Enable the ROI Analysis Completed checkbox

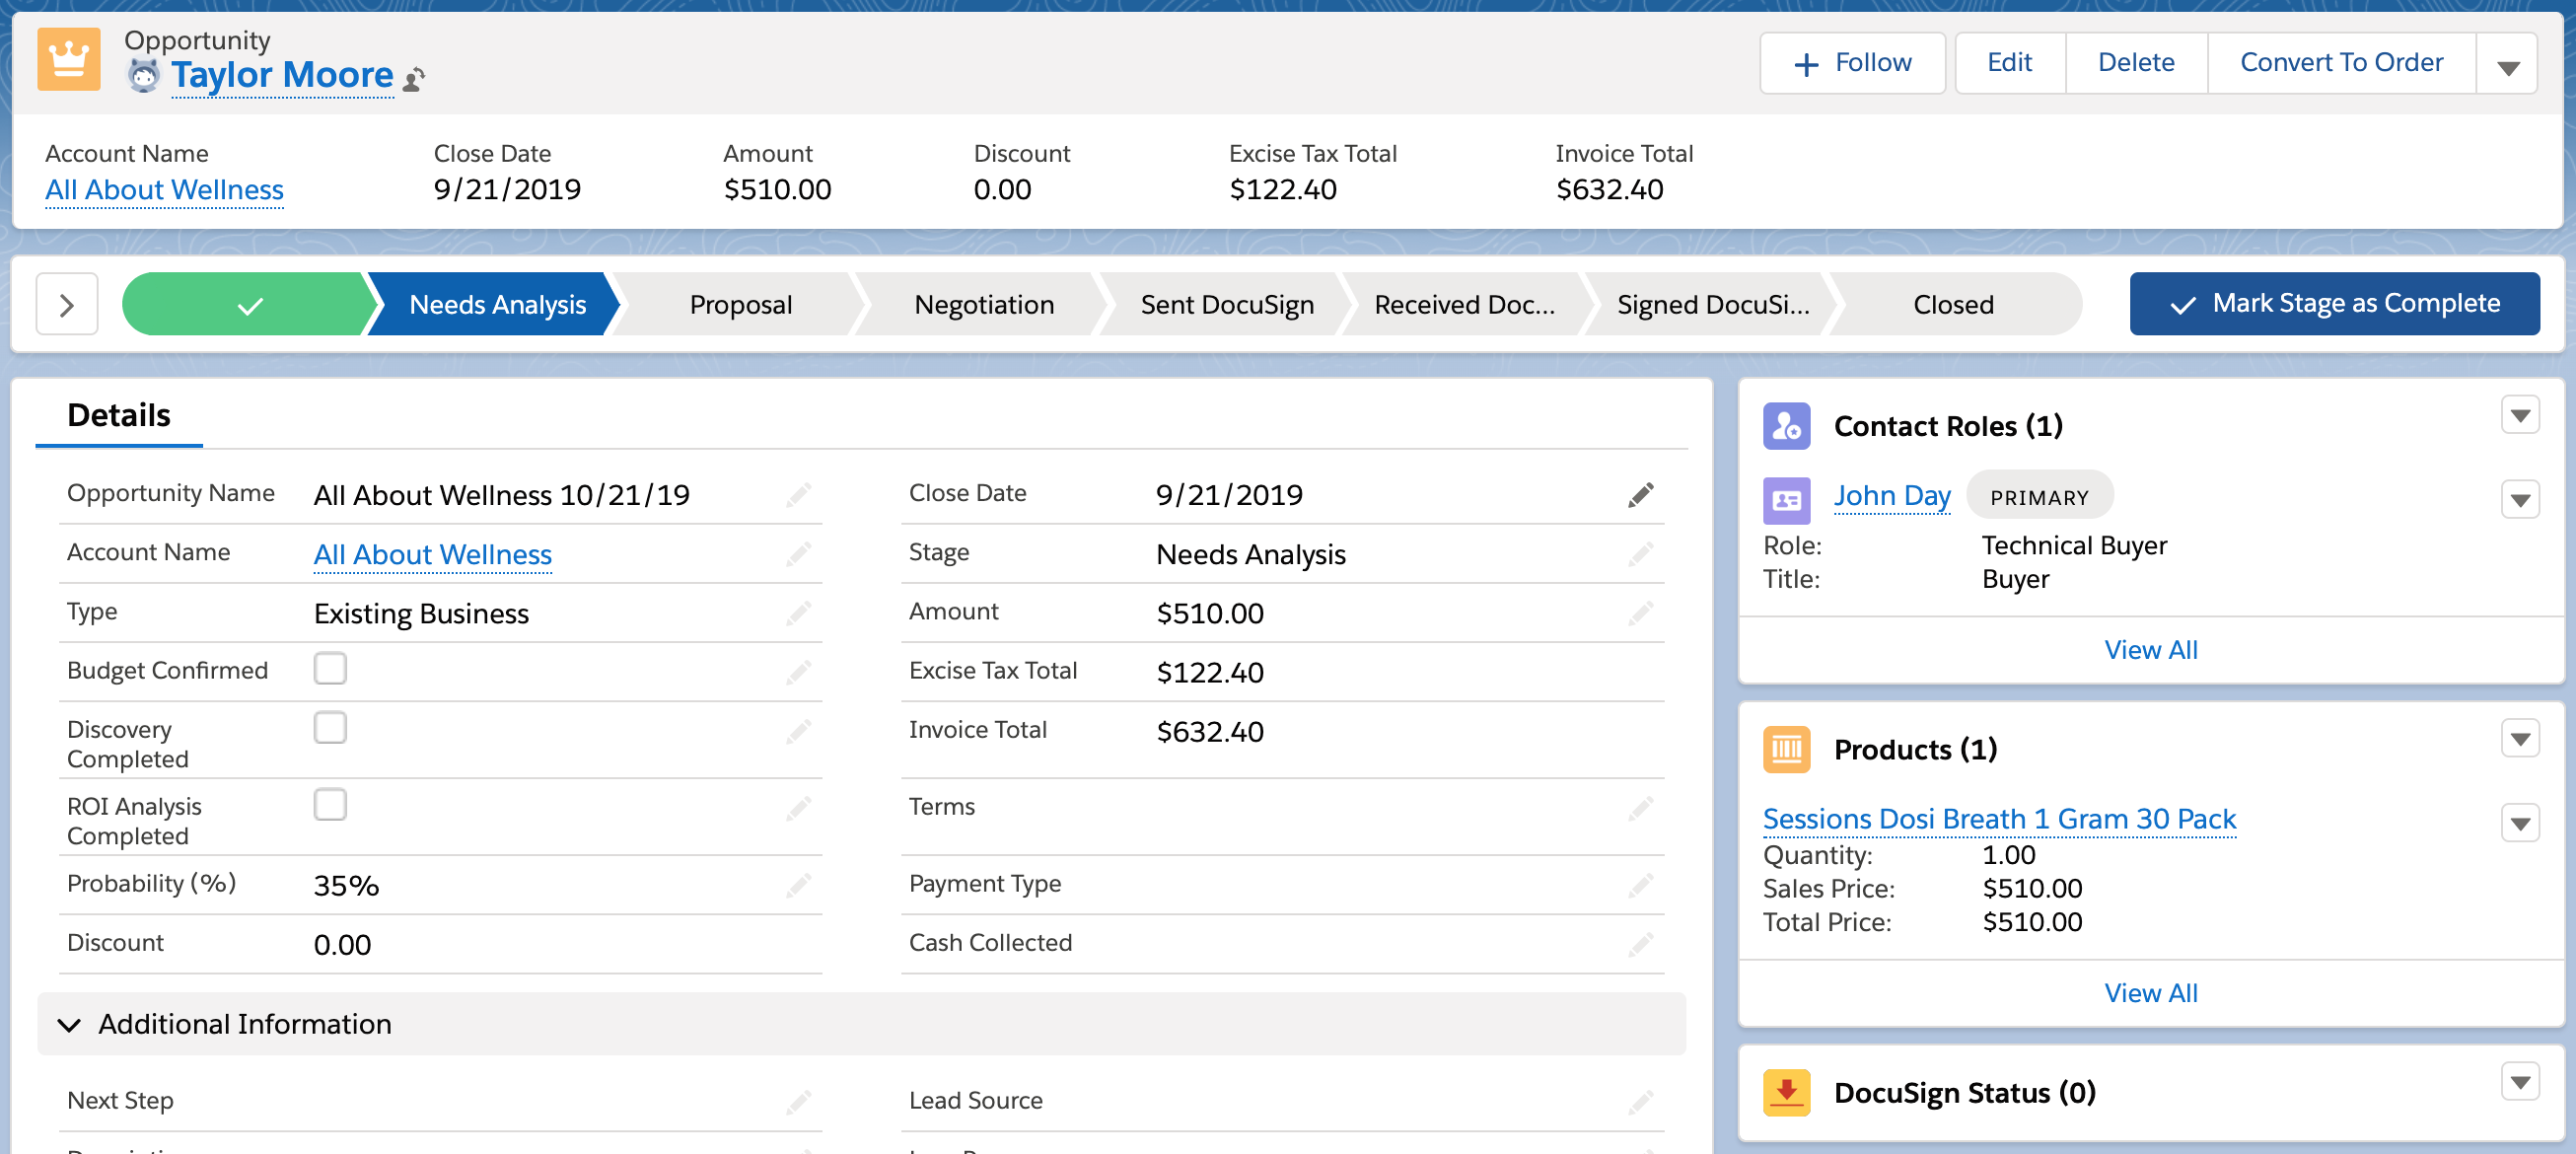[330, 804]
